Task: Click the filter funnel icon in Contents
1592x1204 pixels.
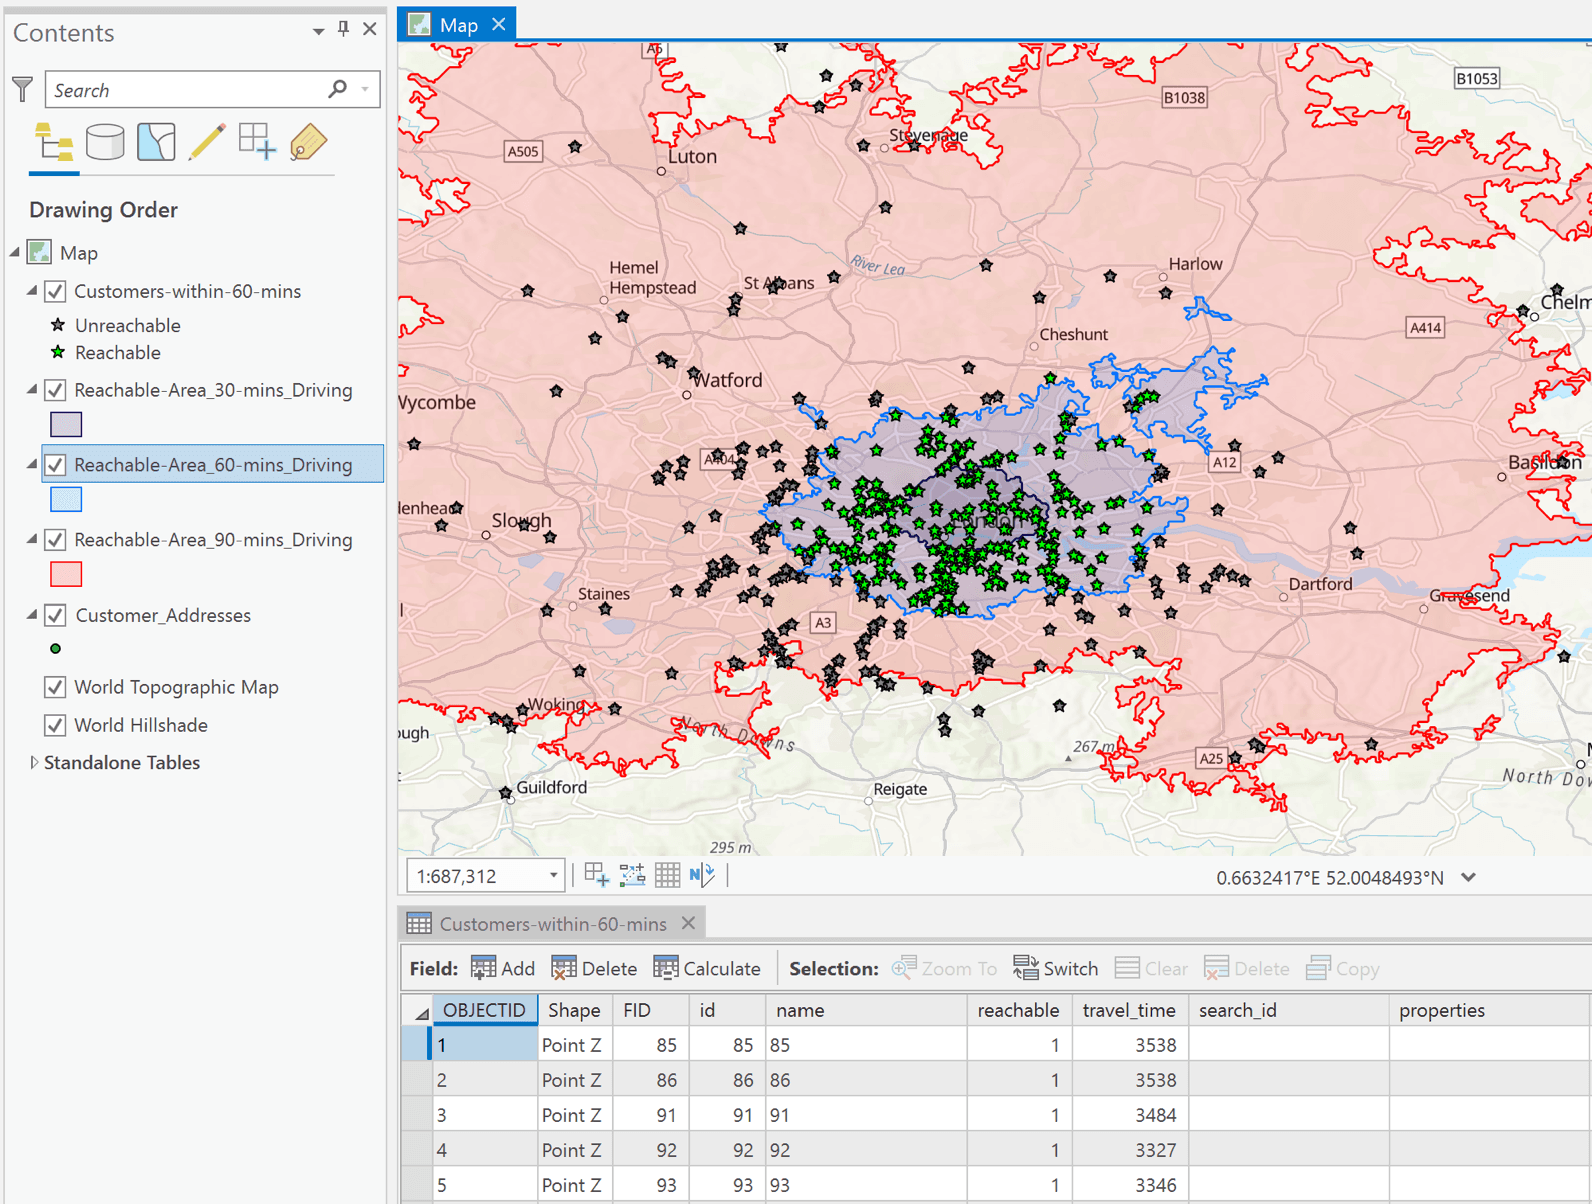Action: [x=22, y=90]
